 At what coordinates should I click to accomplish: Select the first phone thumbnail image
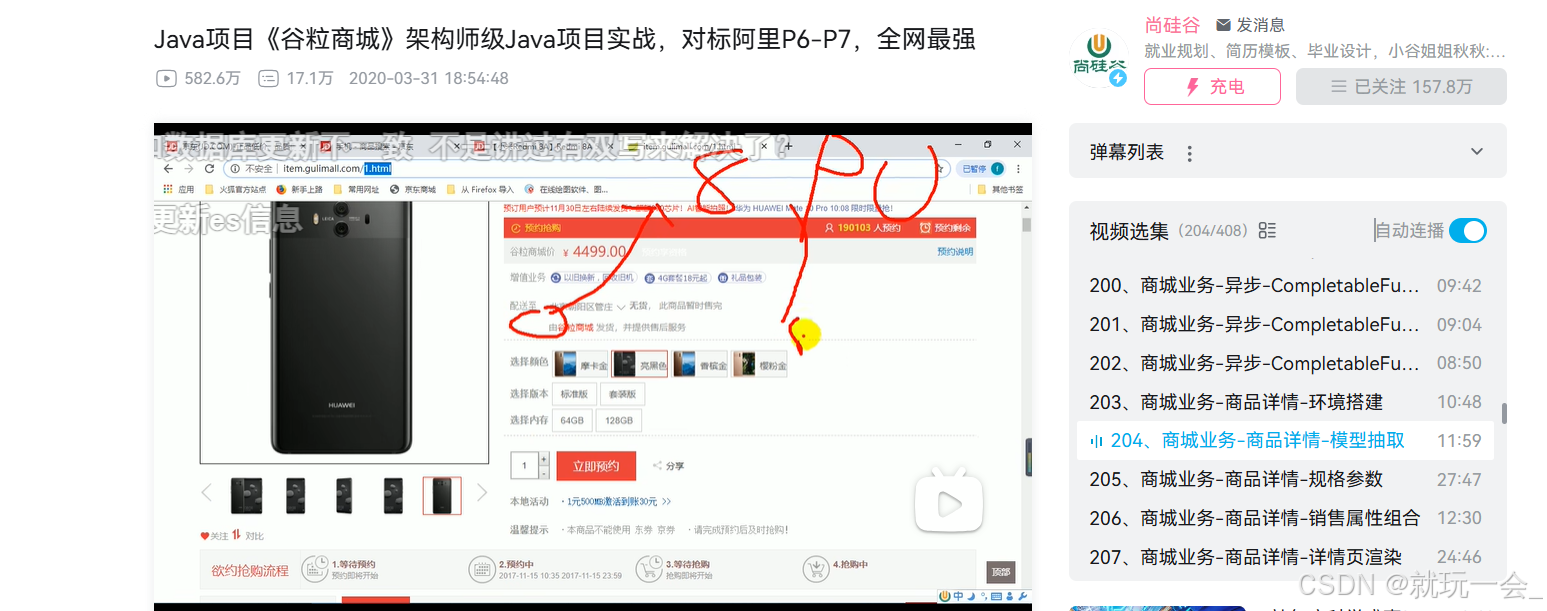246,495
